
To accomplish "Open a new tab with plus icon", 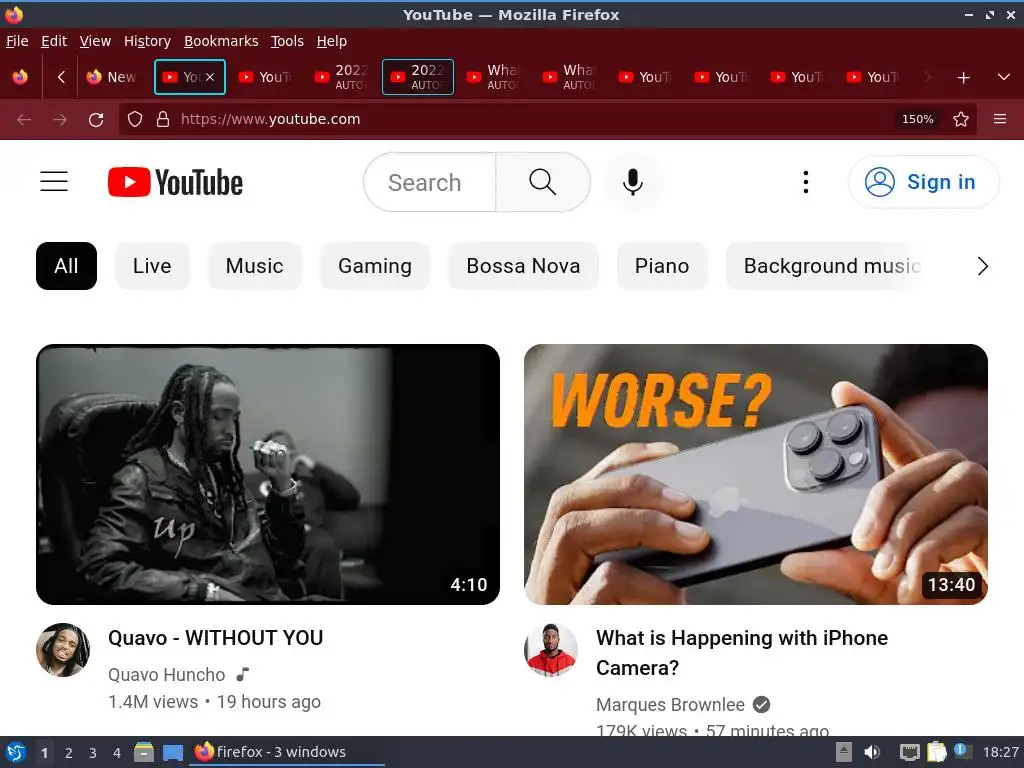I will click(963, 78).
